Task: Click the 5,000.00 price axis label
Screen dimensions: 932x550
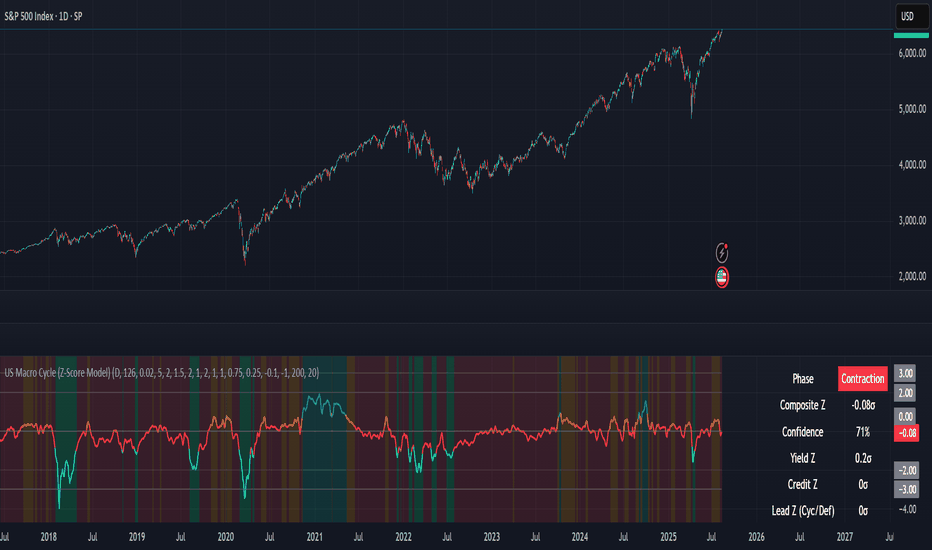Action: 912,109
